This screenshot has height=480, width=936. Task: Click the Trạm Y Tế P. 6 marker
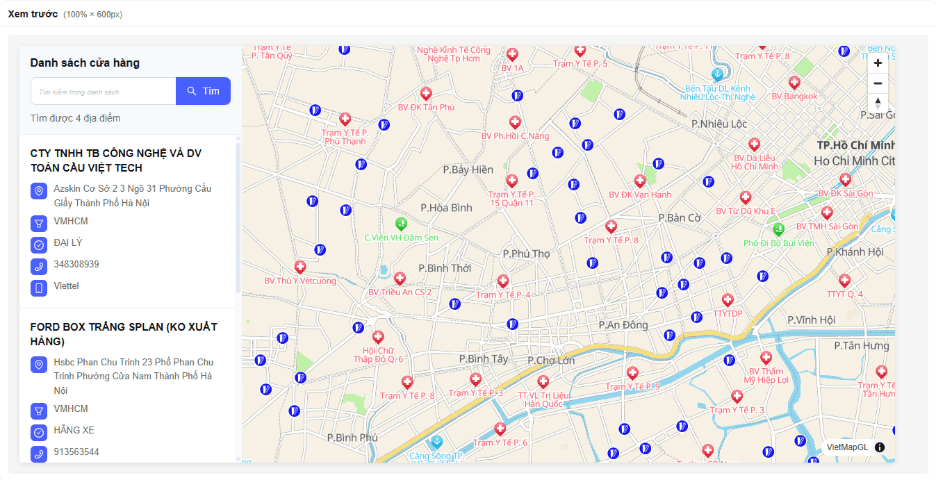[x=500, y=429]
